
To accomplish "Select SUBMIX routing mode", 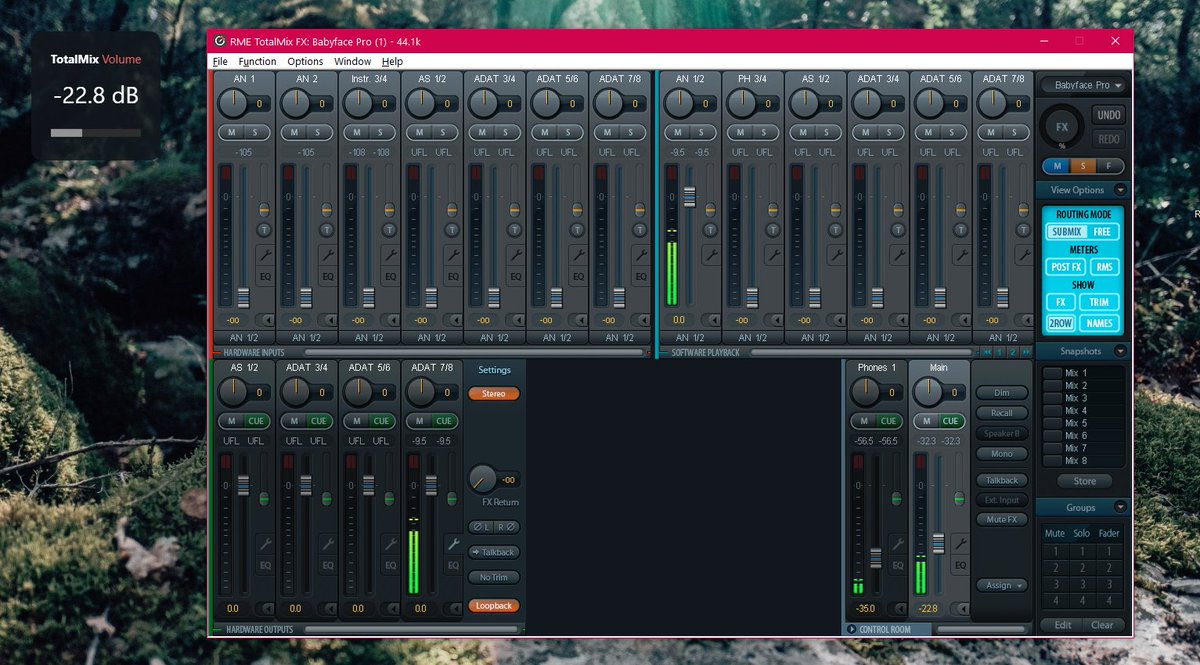I will (x=1066, y=231).
